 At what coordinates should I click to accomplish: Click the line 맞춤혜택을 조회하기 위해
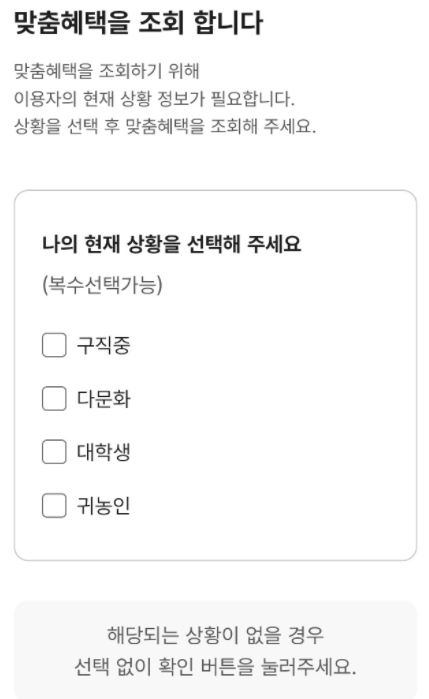(x=107, y=71)
